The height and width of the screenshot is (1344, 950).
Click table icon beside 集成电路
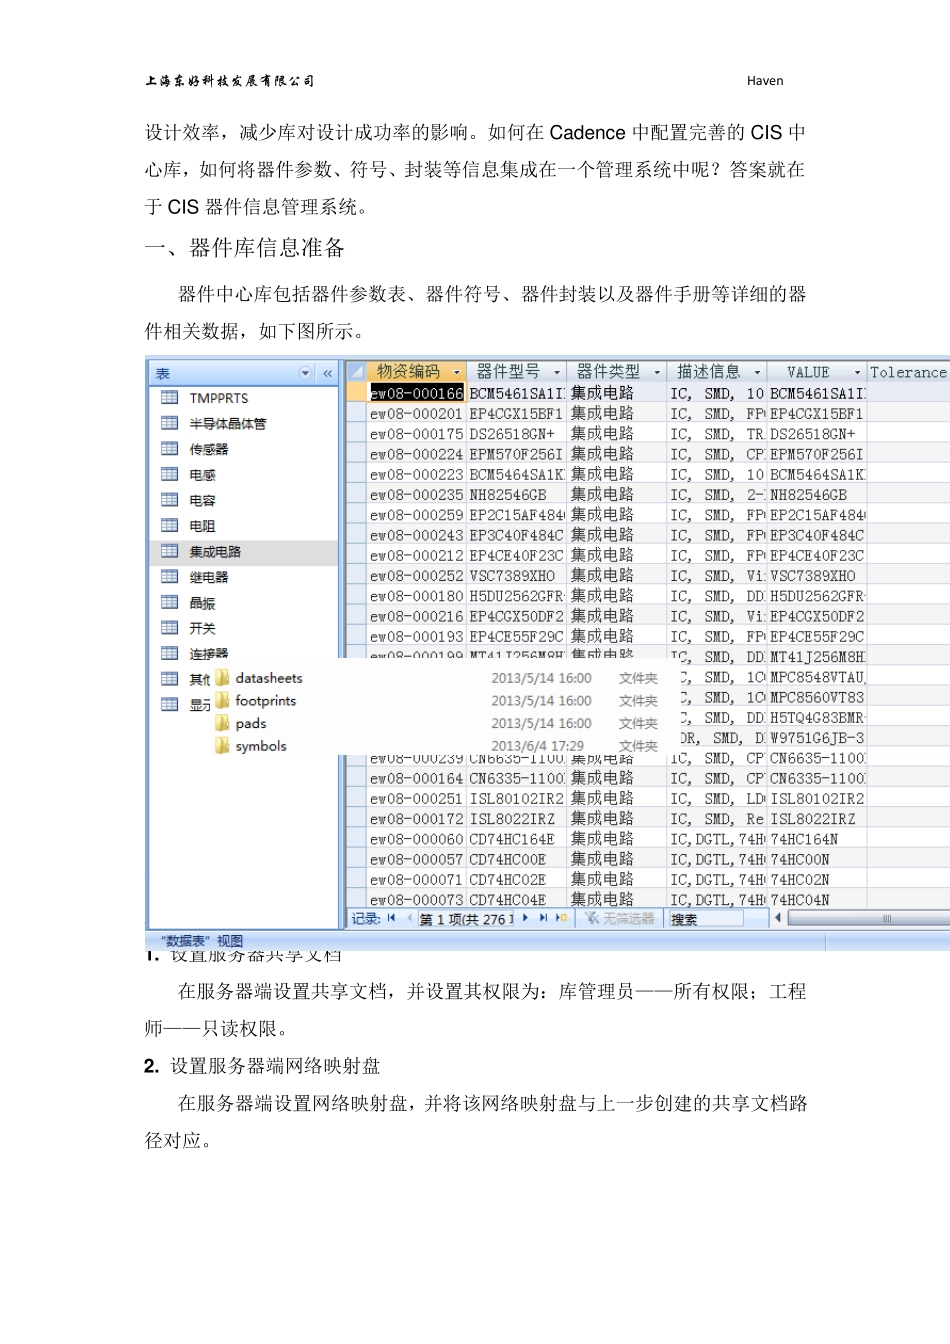pos(170,551)
